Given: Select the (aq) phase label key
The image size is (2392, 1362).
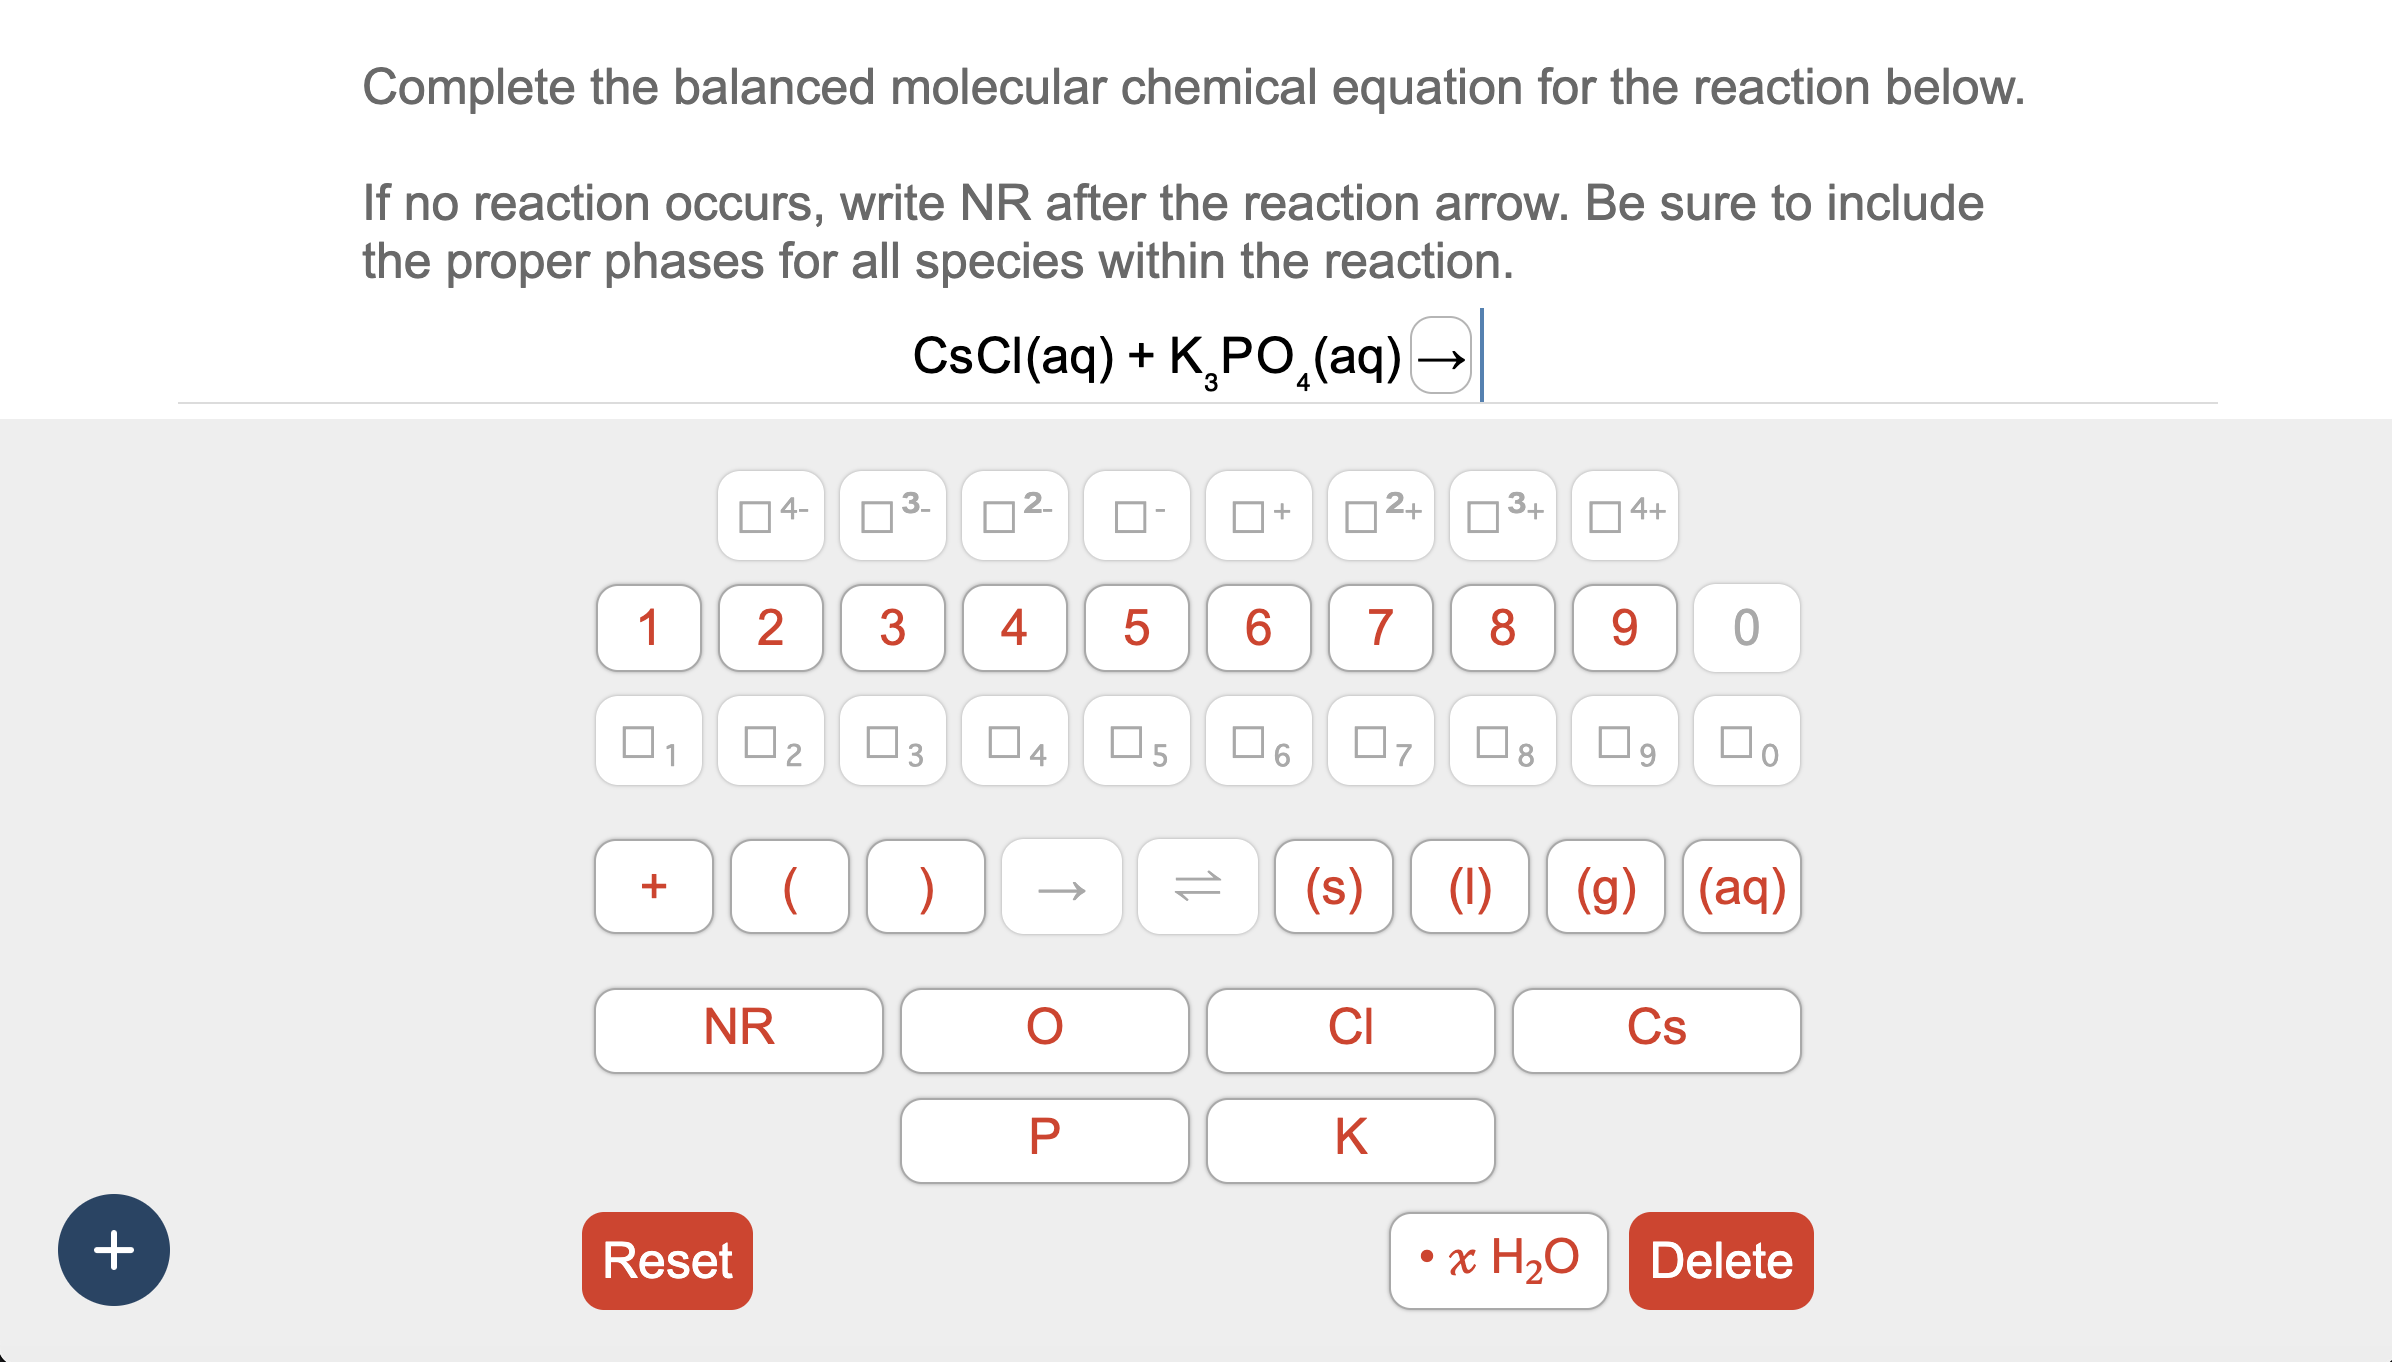Looking at the screenshot, I should [x=1740, y=887].
